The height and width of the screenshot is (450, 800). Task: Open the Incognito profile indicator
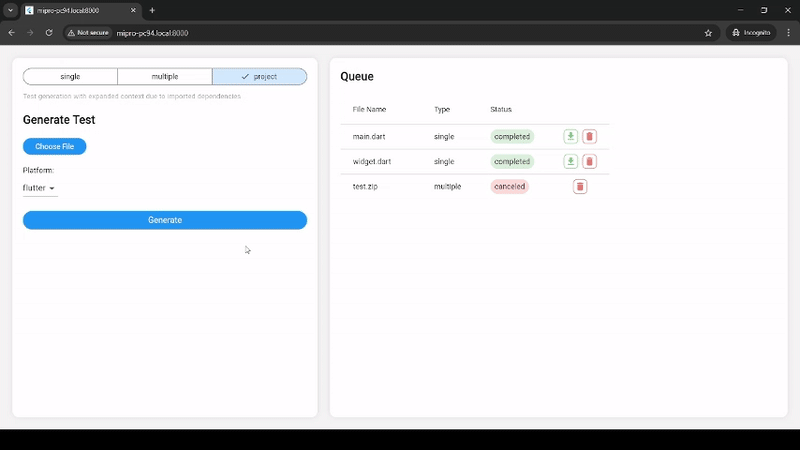click(751, 33)
